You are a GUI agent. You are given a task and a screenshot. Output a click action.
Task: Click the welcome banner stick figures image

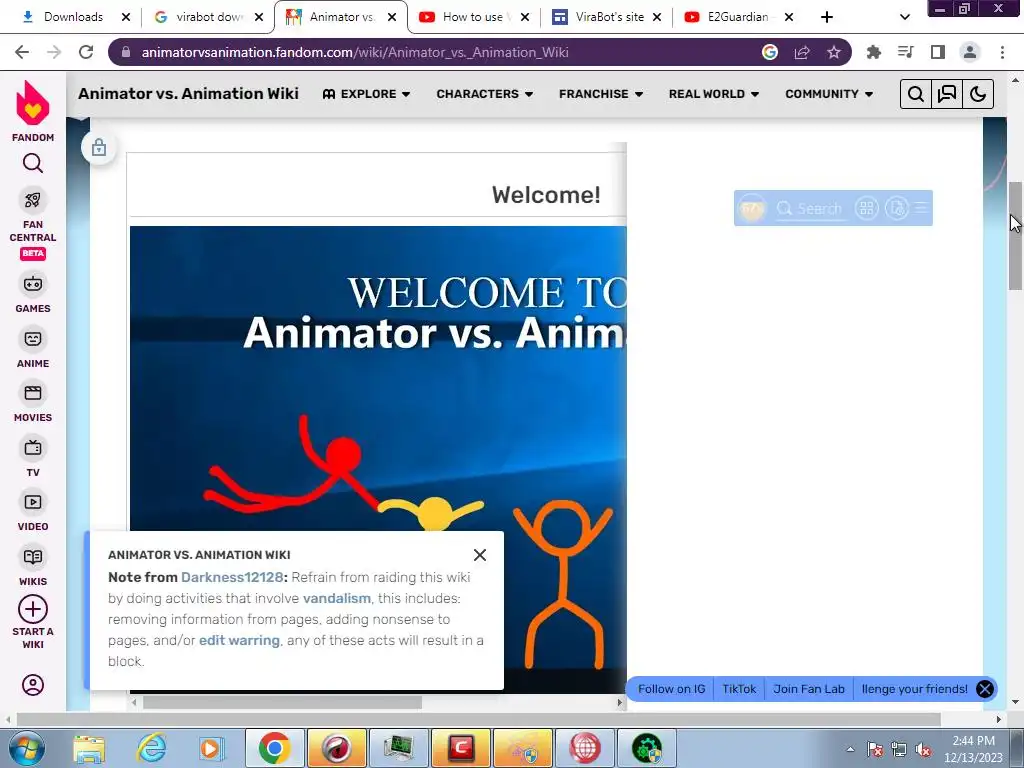pyautogui.click(x=378, y=459)
